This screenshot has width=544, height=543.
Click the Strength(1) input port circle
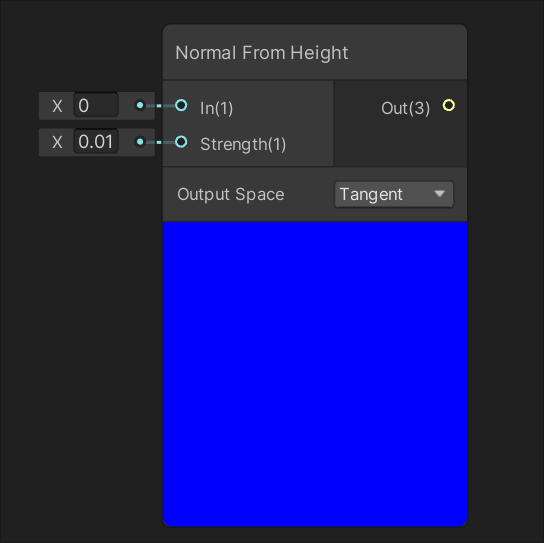point(181,142)
